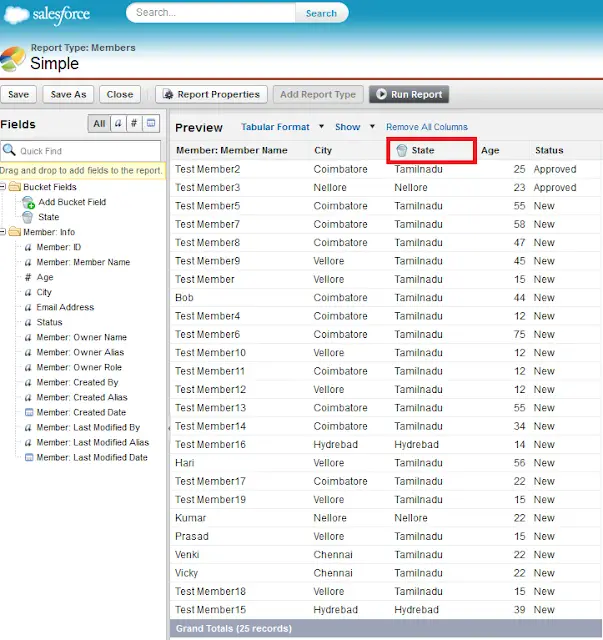Click the Bob member name cell

[x=184, y=298]
